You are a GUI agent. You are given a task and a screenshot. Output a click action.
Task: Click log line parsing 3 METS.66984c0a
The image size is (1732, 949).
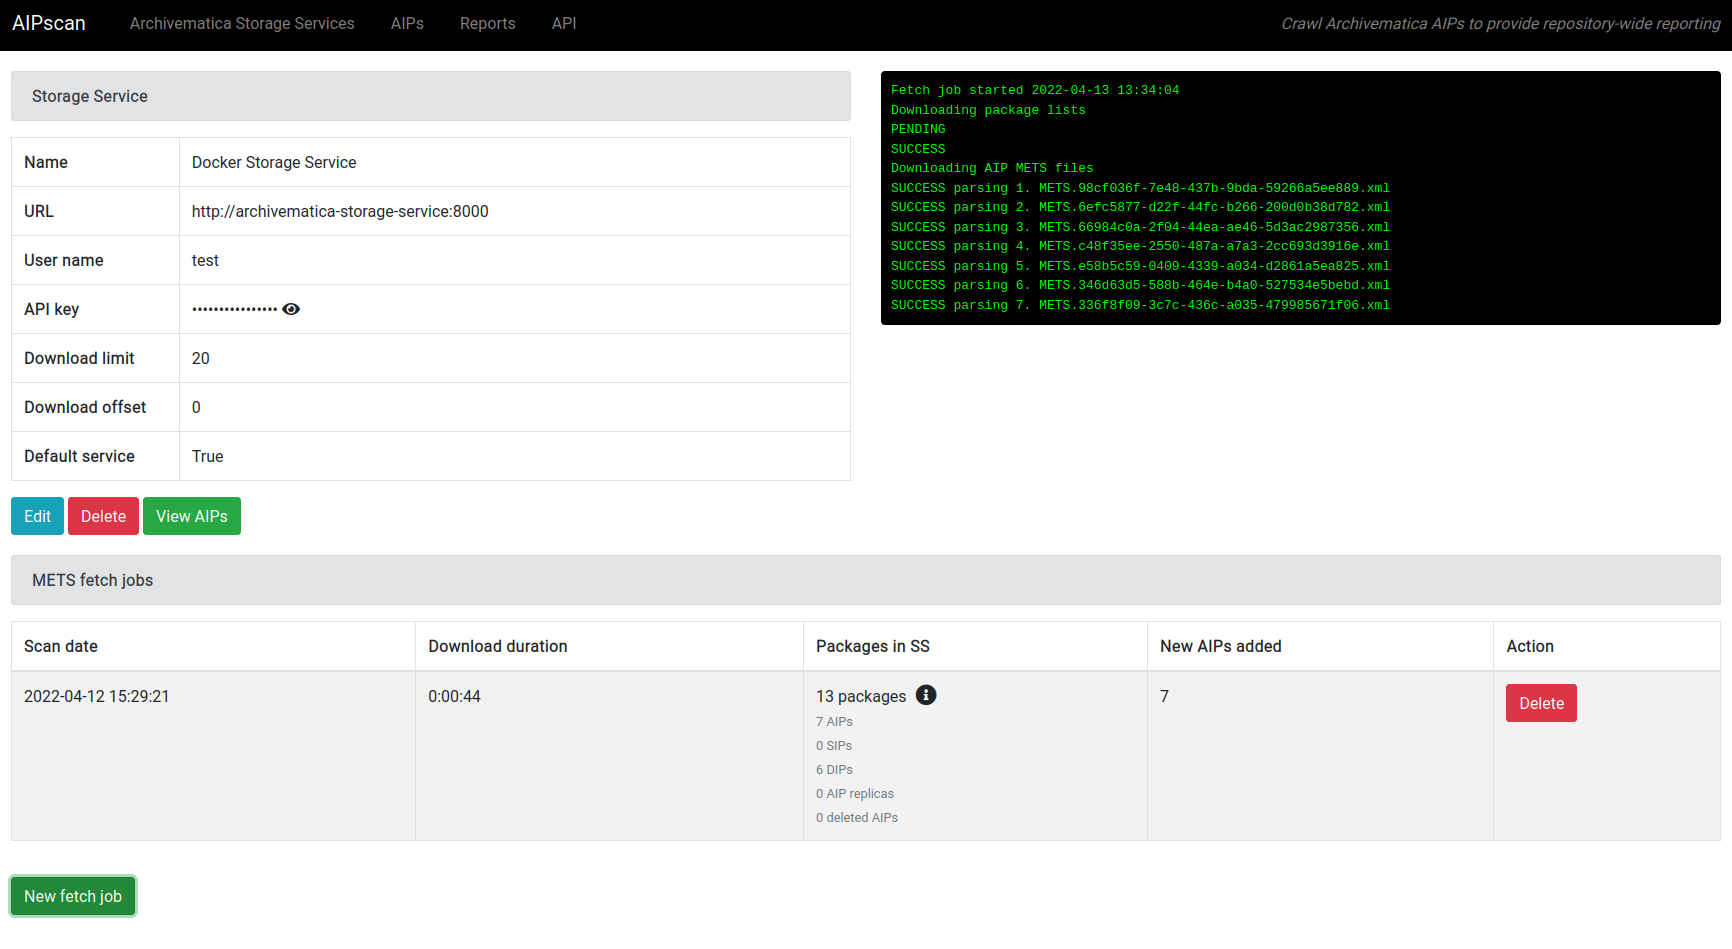pyautogui.click(x=1140, y=227)
